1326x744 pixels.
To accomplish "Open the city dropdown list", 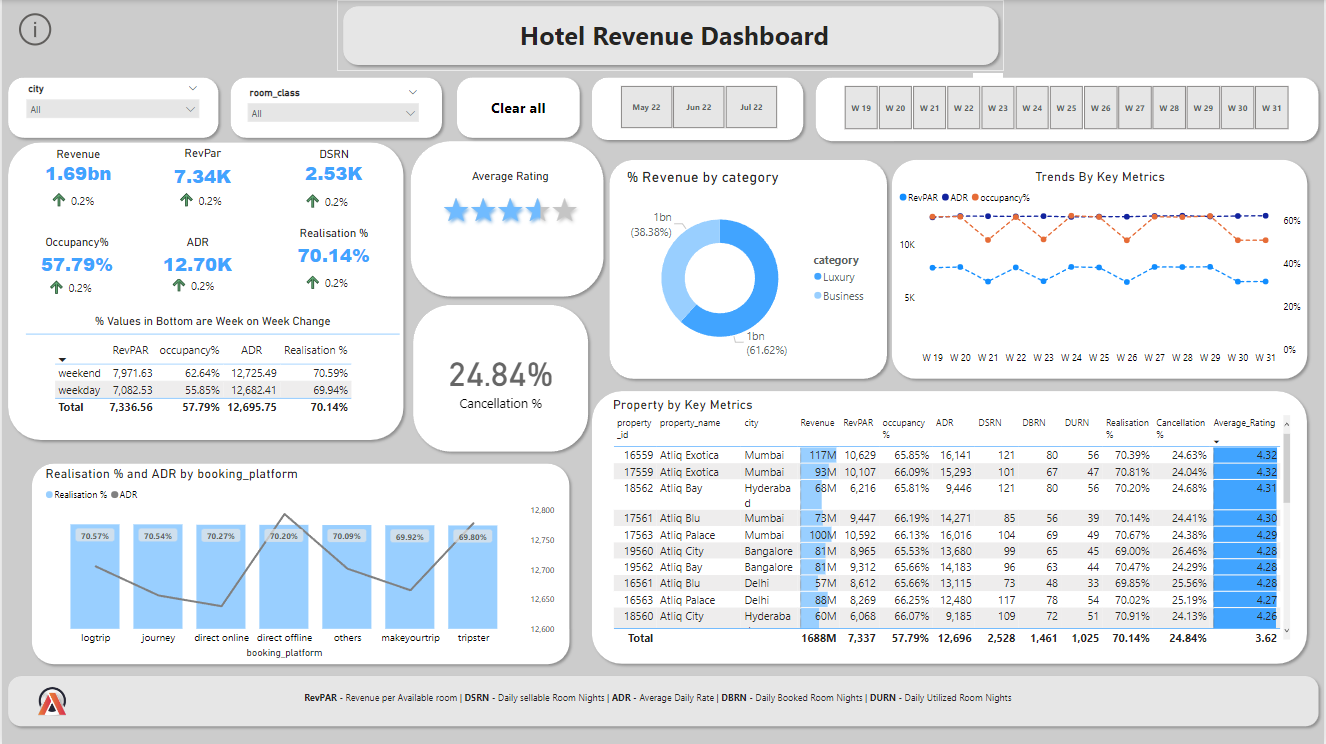I will click(x=113, y=109).
